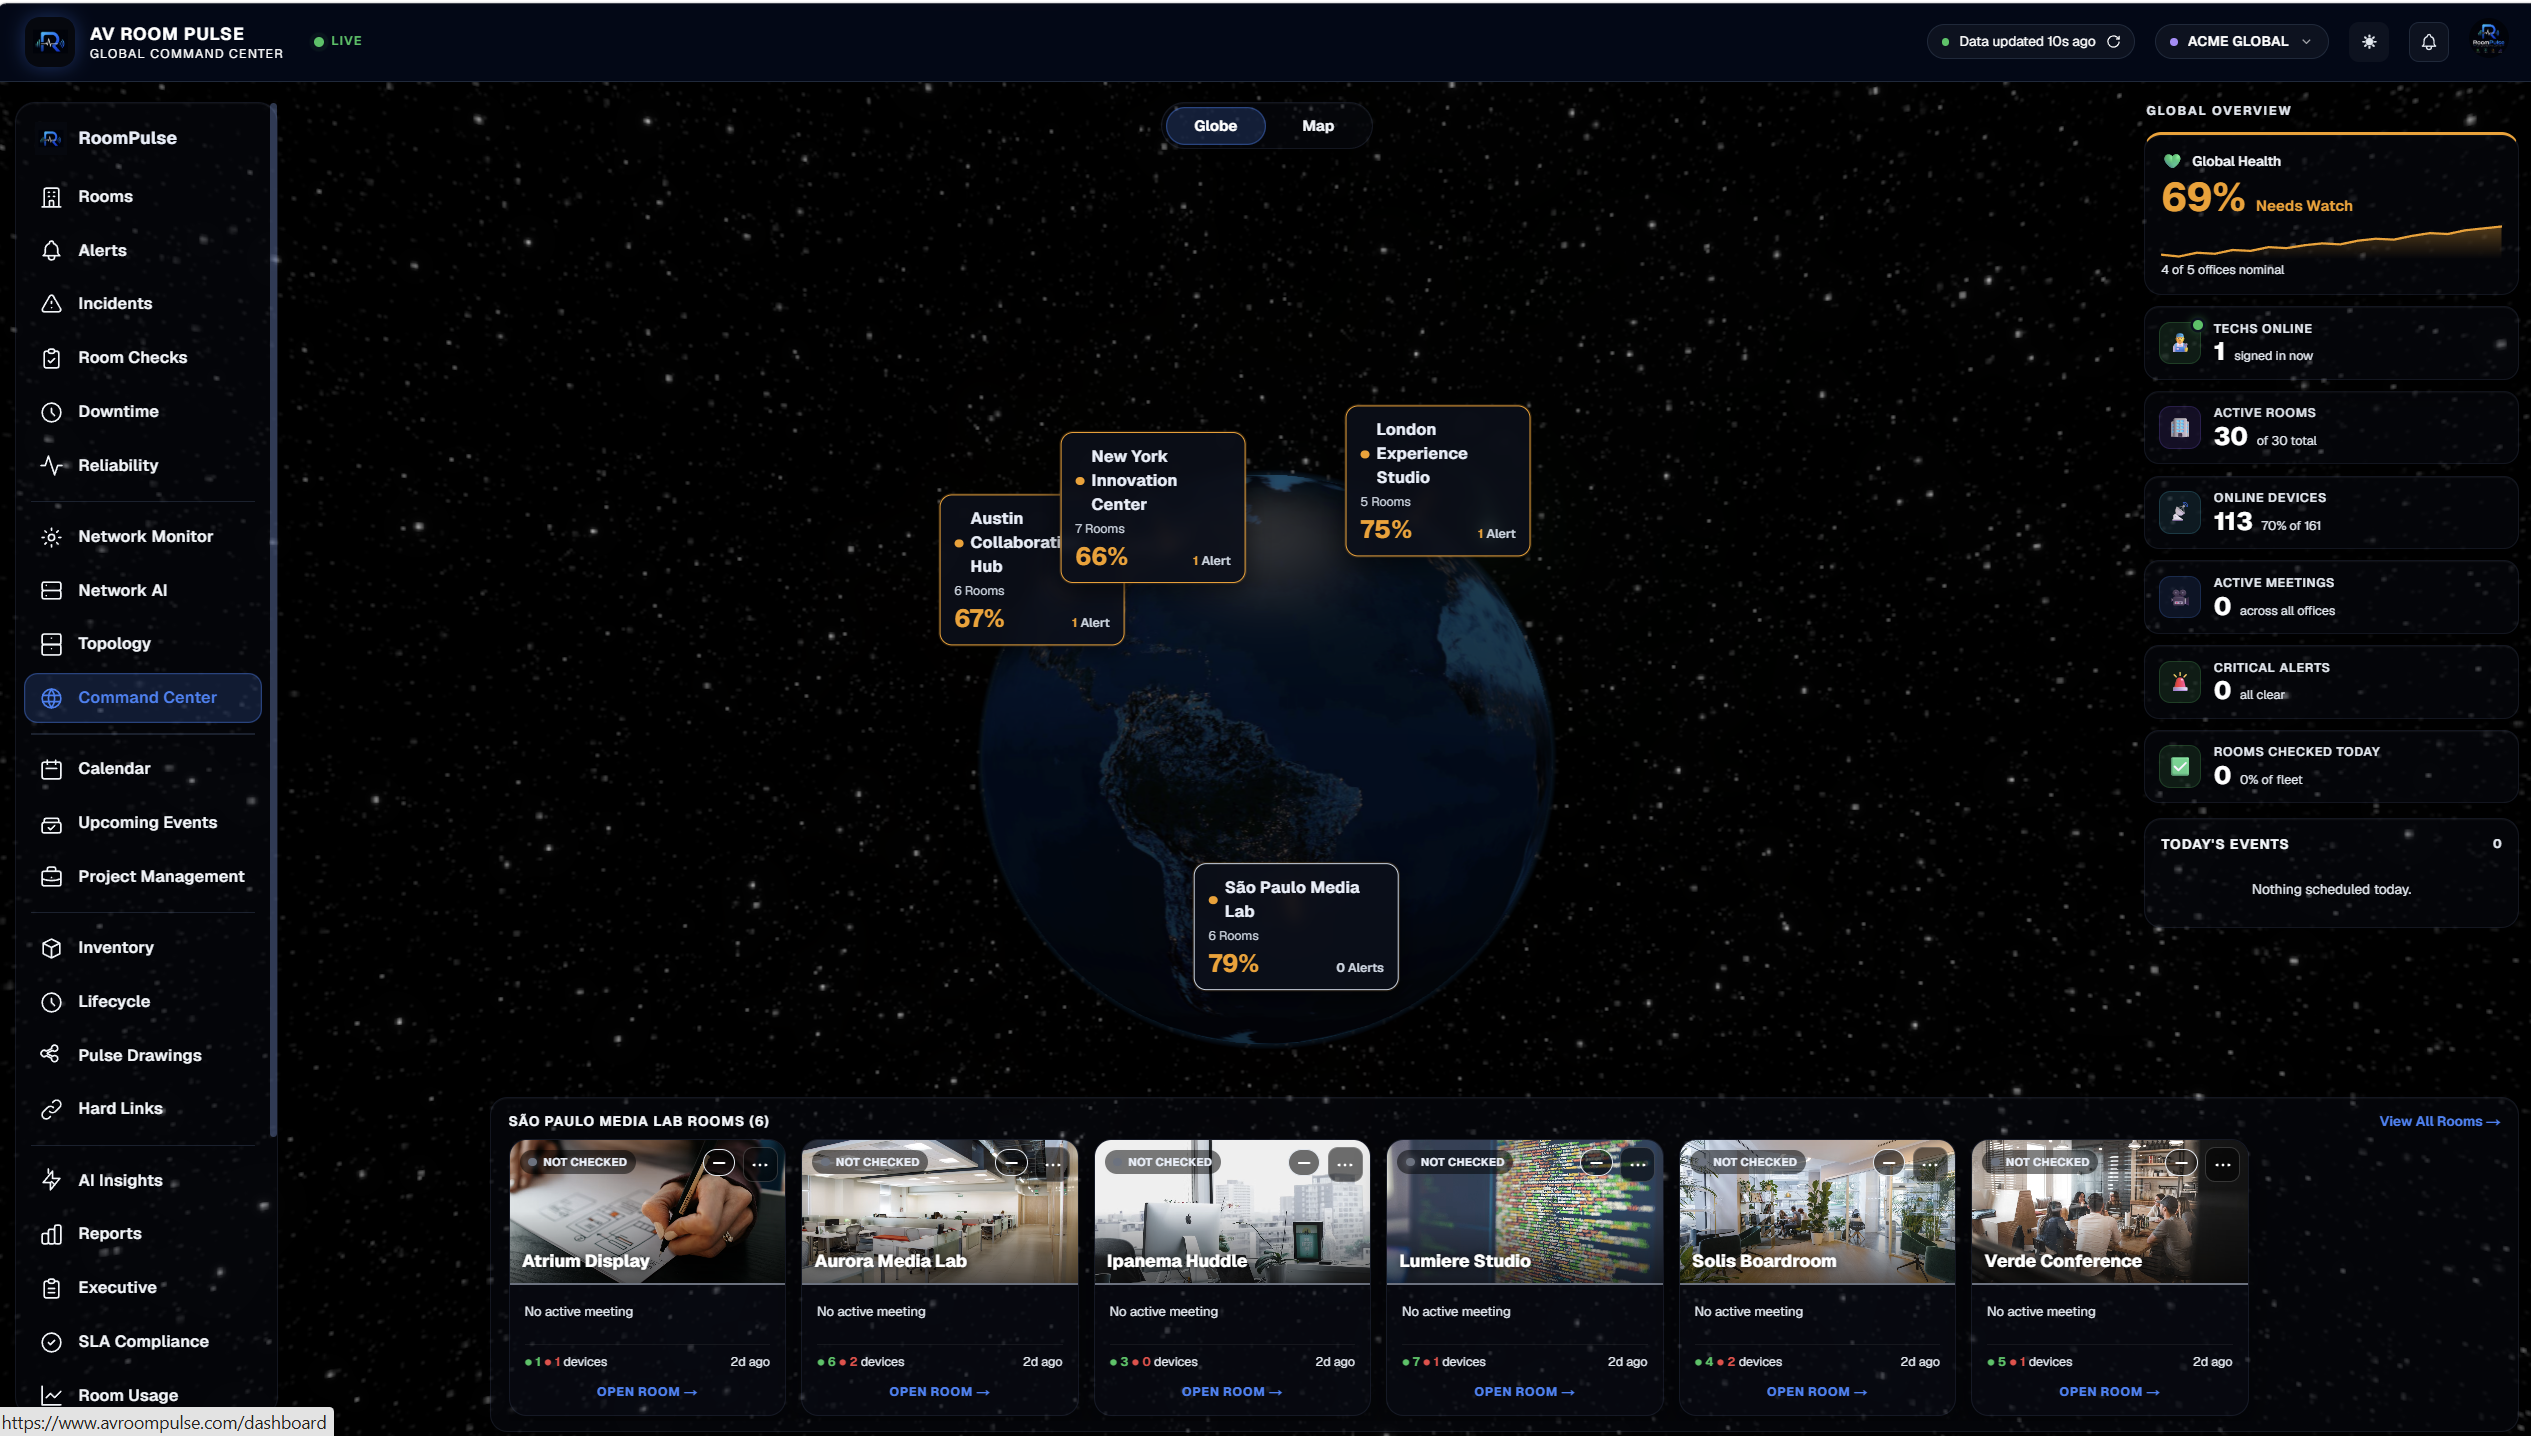Click the Global Health 69% card
This screenshot has width=2531, height=1436.
click(x=2330, y=214)
